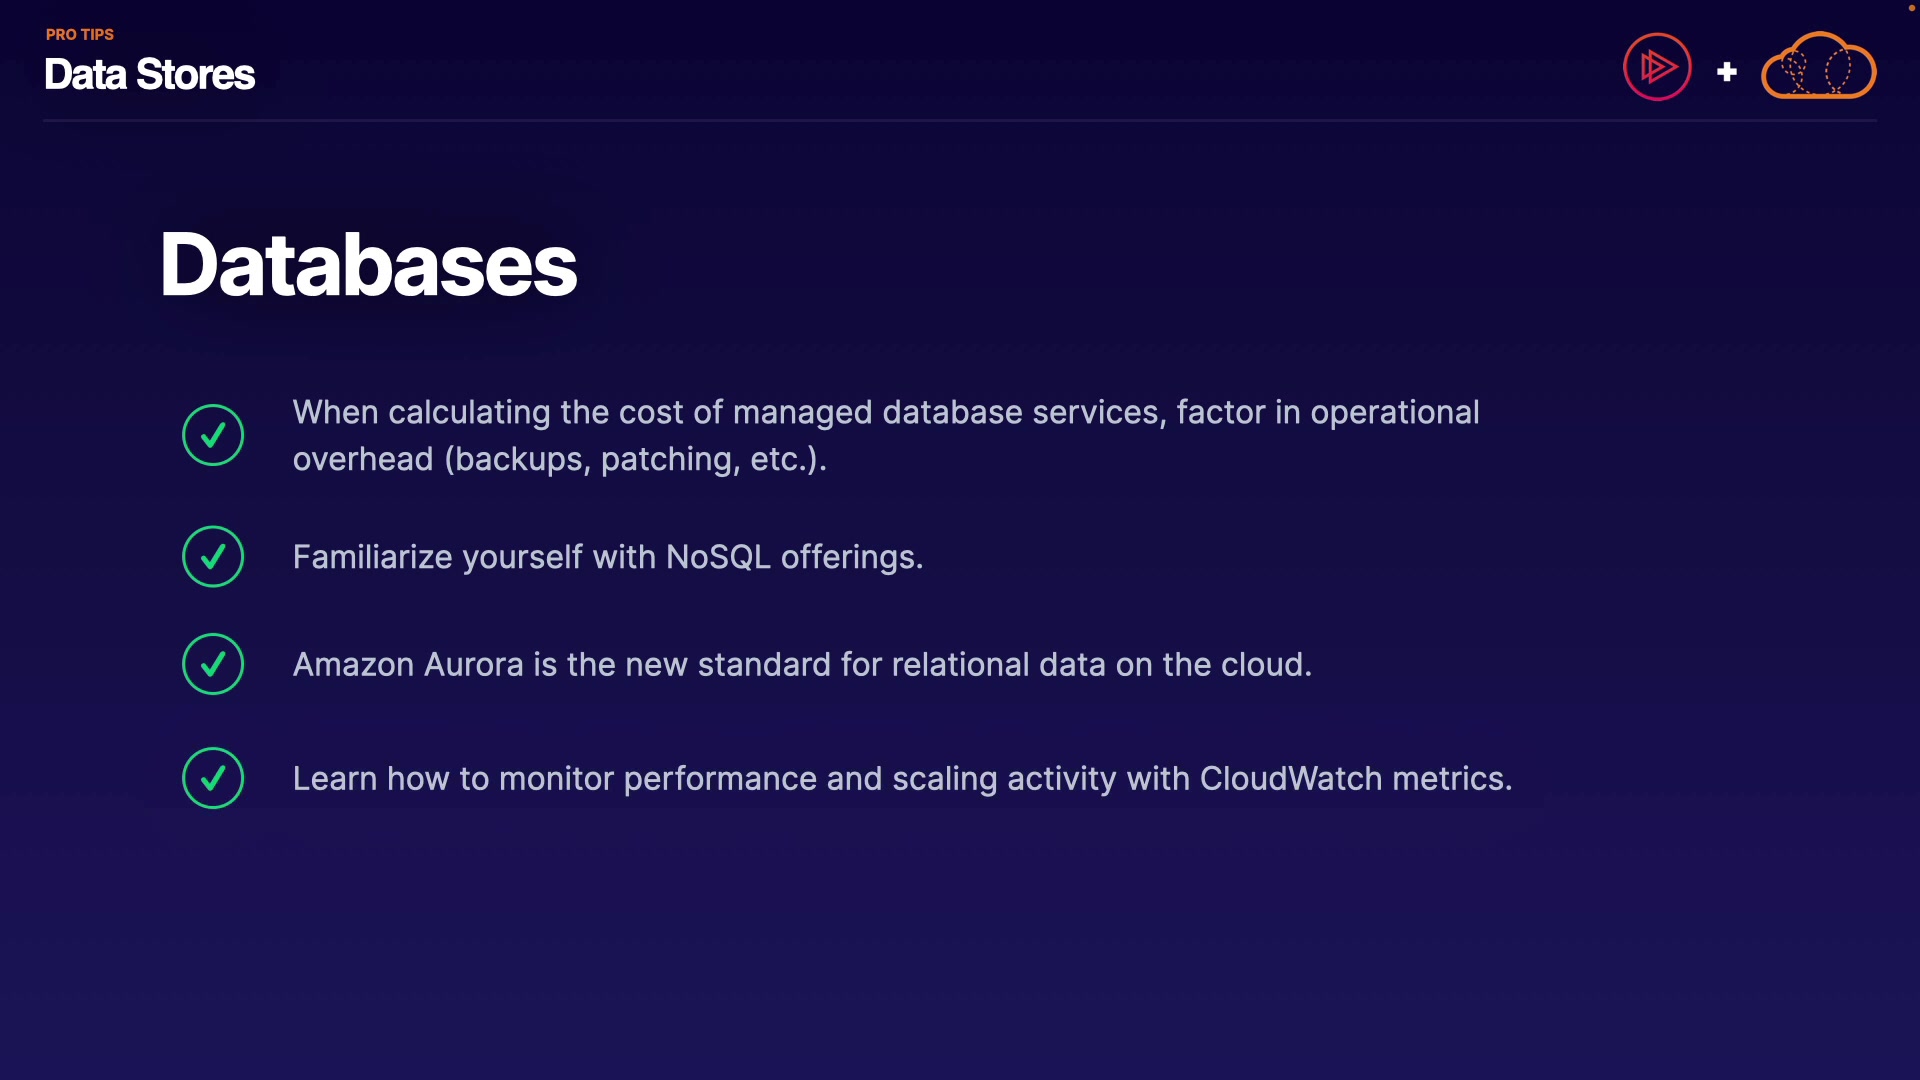1920x1080 pixels.
Task: Click the Pluralsight play-button logo
Action: [x=1657, y=67]
